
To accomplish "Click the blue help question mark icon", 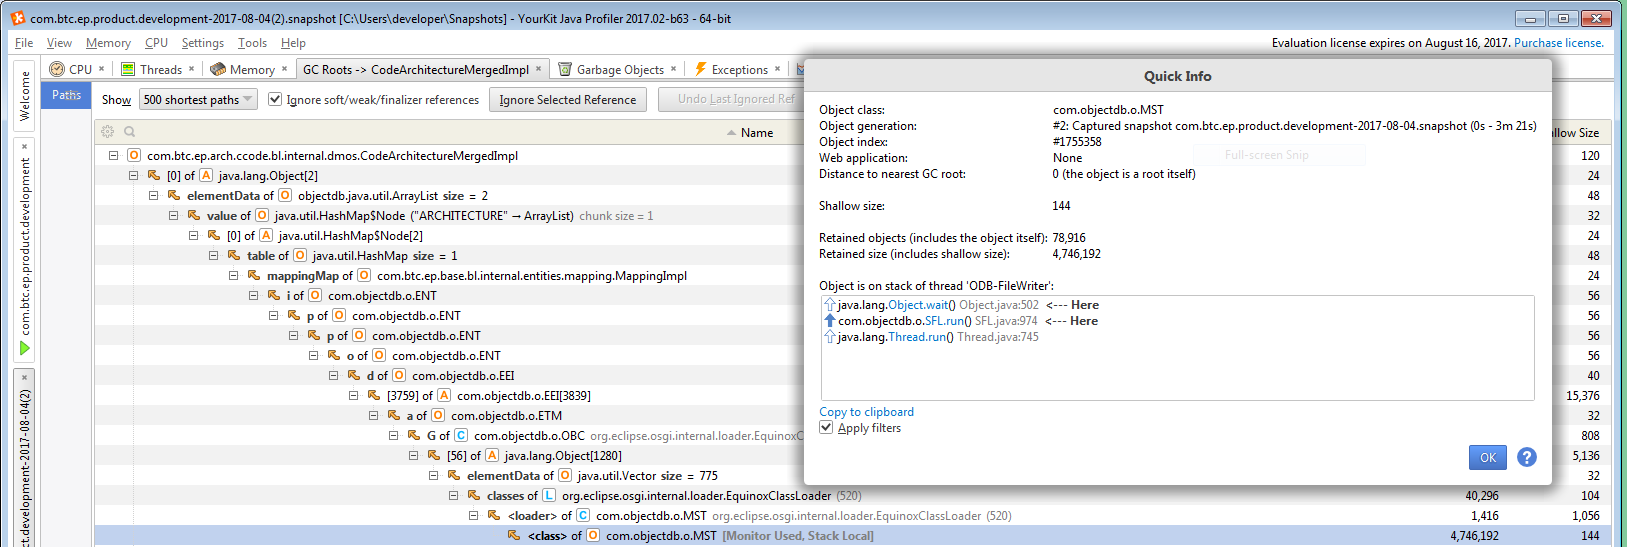I will [x=1526, y=457].
